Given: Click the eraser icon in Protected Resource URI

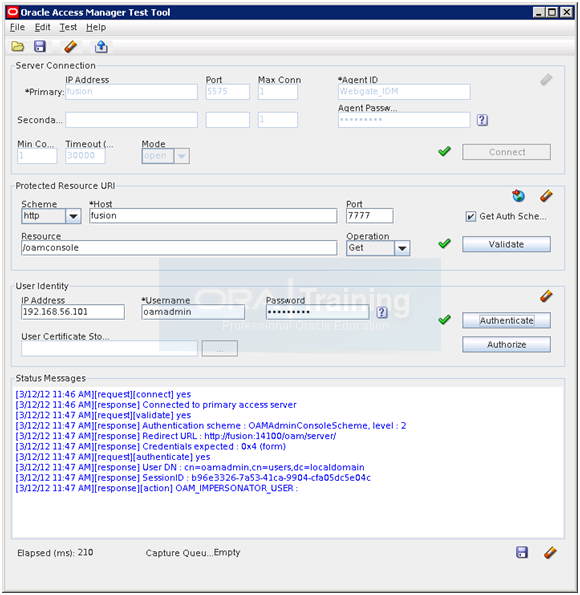Looking at the screenshot, I should 546,196.
